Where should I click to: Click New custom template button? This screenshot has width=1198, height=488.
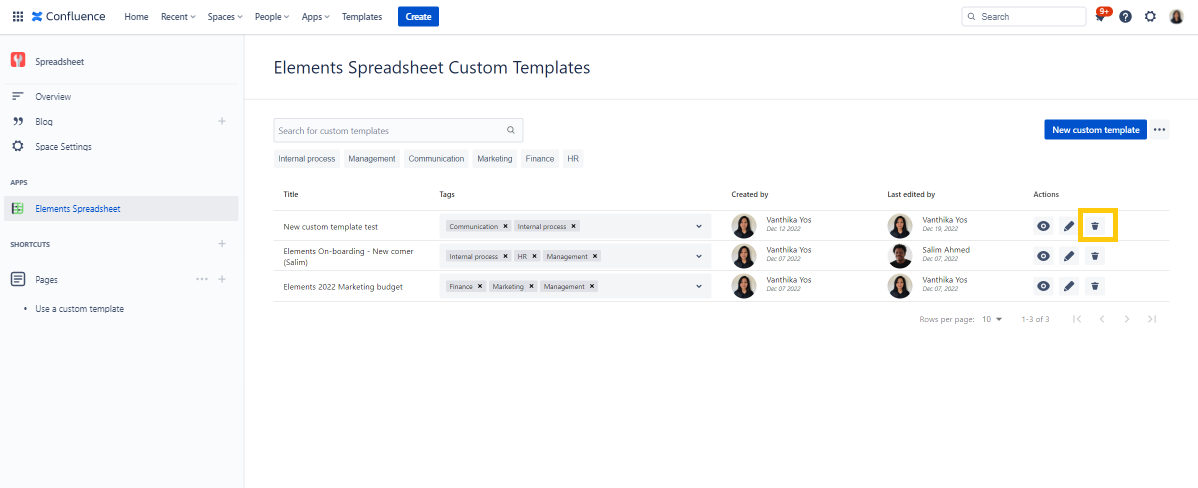(1095, 130)
